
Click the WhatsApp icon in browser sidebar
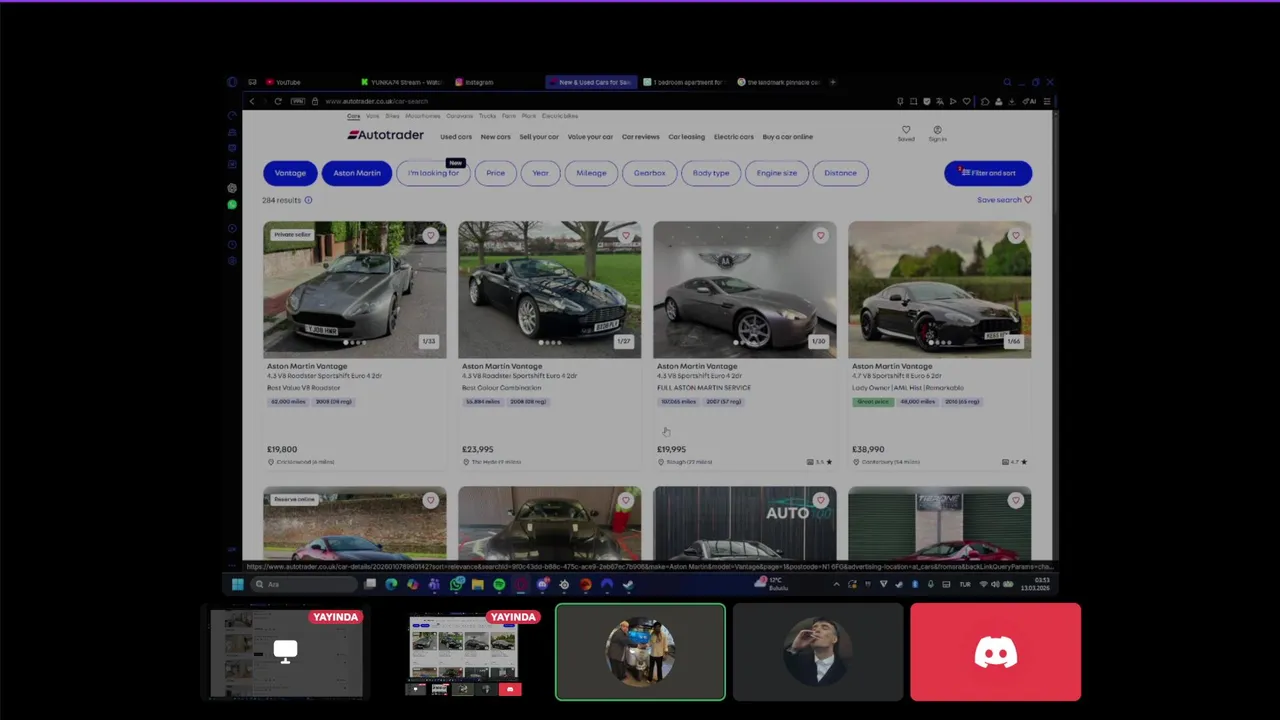232,204
